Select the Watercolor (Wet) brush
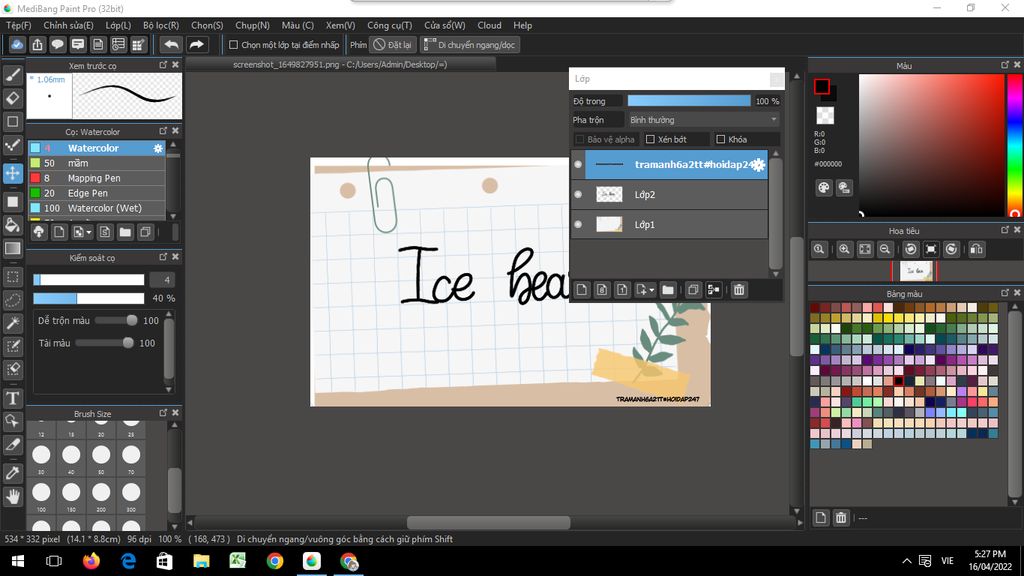 click(x=97, y=208)
